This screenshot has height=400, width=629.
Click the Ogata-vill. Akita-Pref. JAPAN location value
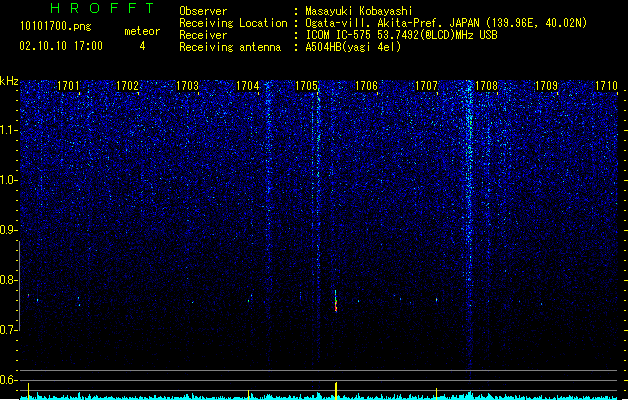point(446,23)
